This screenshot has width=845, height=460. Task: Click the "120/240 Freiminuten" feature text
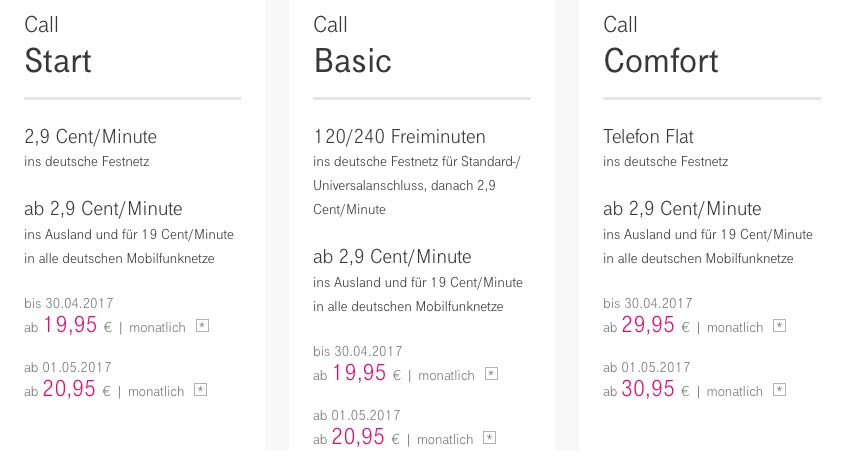(399, 137)
